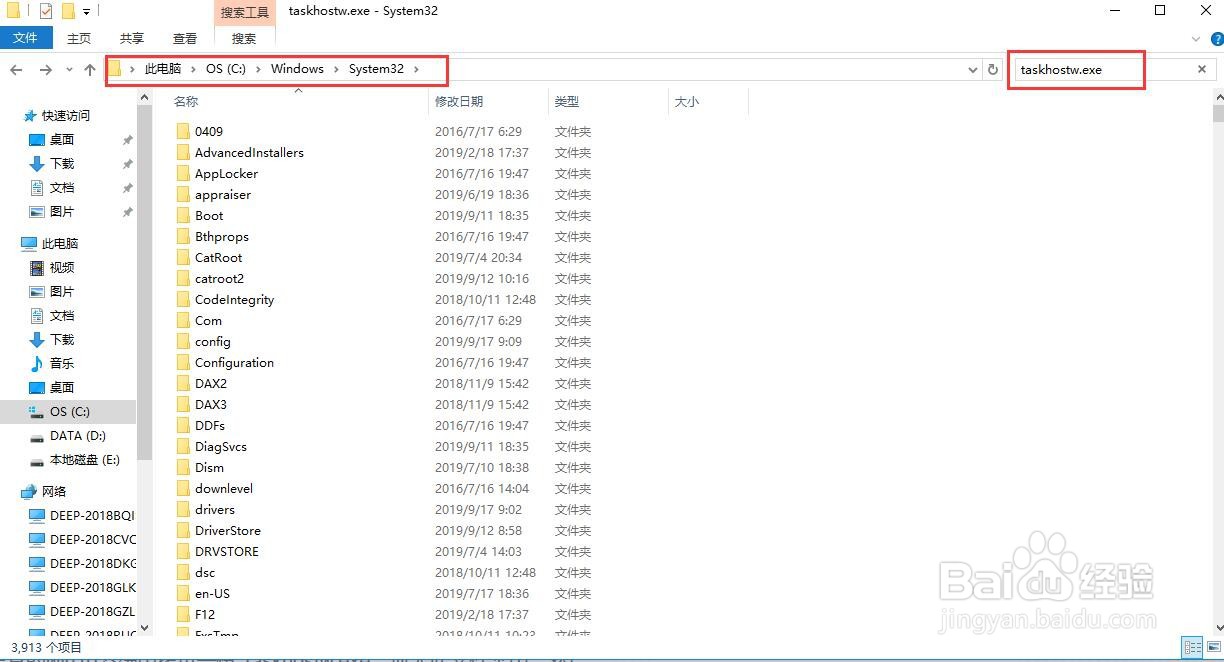Click the up-one-level arrow icon
Viewport: 1224px width, 662px height.
(89, 70)
